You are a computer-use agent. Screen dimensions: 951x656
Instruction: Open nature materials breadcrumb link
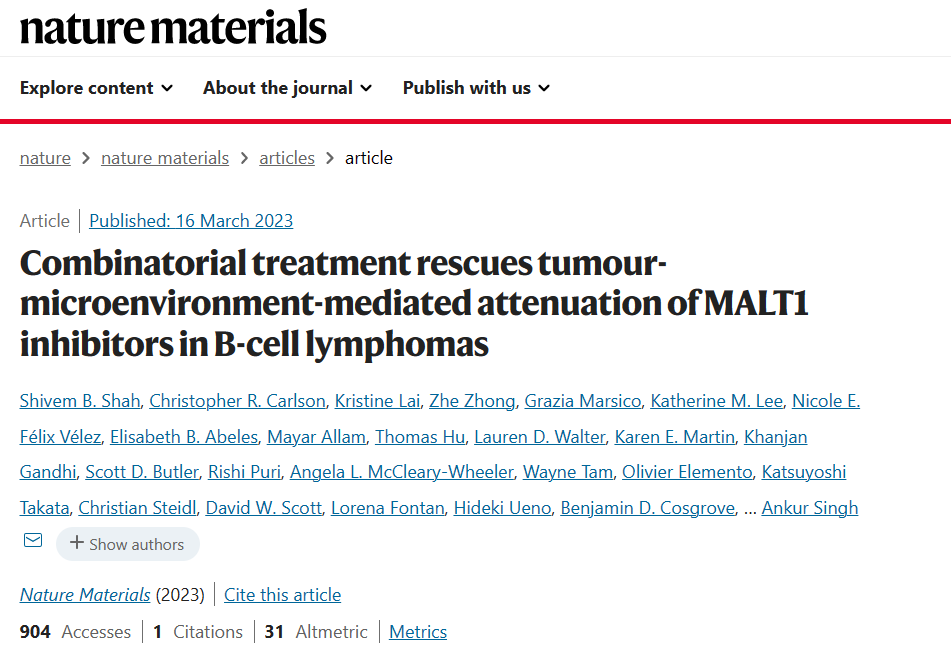(165, 158)
